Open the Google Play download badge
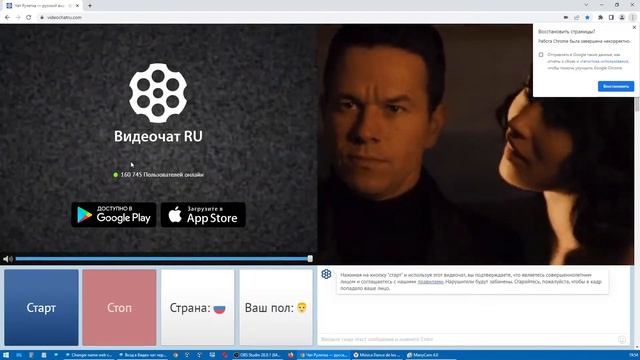 pos(114,215)
